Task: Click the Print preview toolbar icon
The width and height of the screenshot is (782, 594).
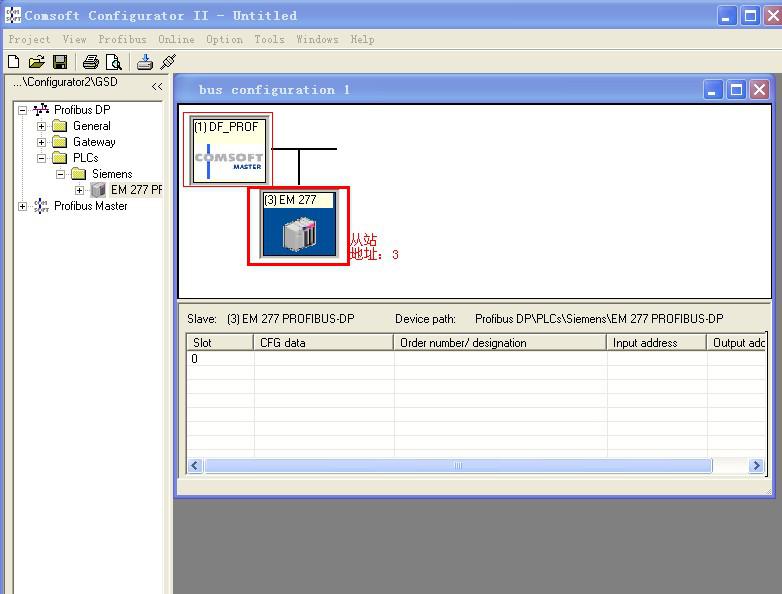Action: (x=114, y=62)
